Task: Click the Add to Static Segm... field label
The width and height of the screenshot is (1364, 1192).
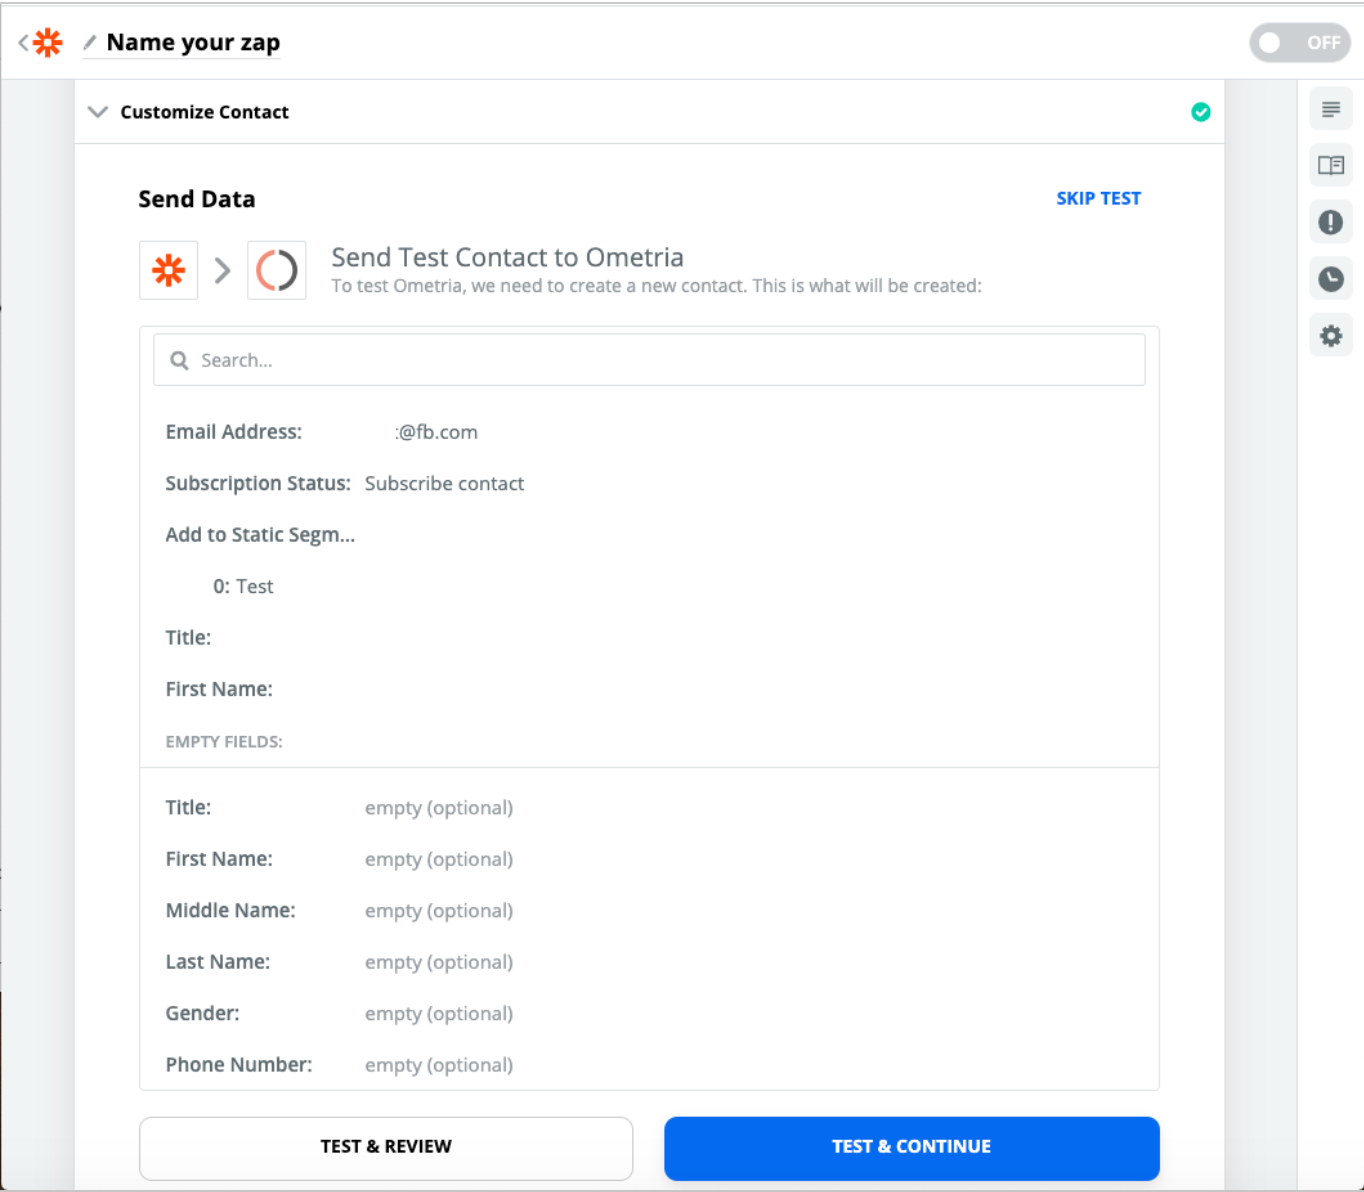Action: coord(260,535)
